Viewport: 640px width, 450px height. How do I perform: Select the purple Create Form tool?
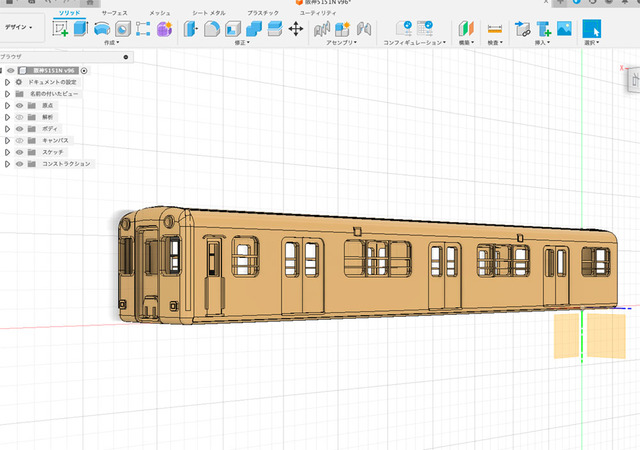click(x=164, y=29)
